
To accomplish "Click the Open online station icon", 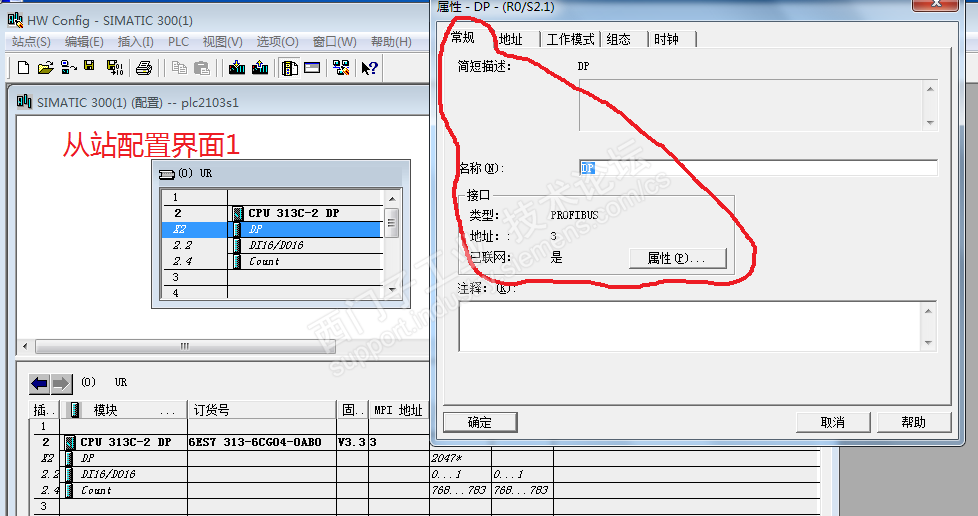I will [x=69, y=67].
